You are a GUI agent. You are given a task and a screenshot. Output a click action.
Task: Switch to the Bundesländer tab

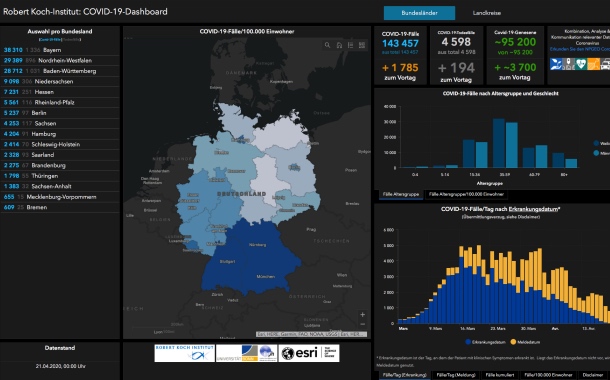tap(419, 13)
